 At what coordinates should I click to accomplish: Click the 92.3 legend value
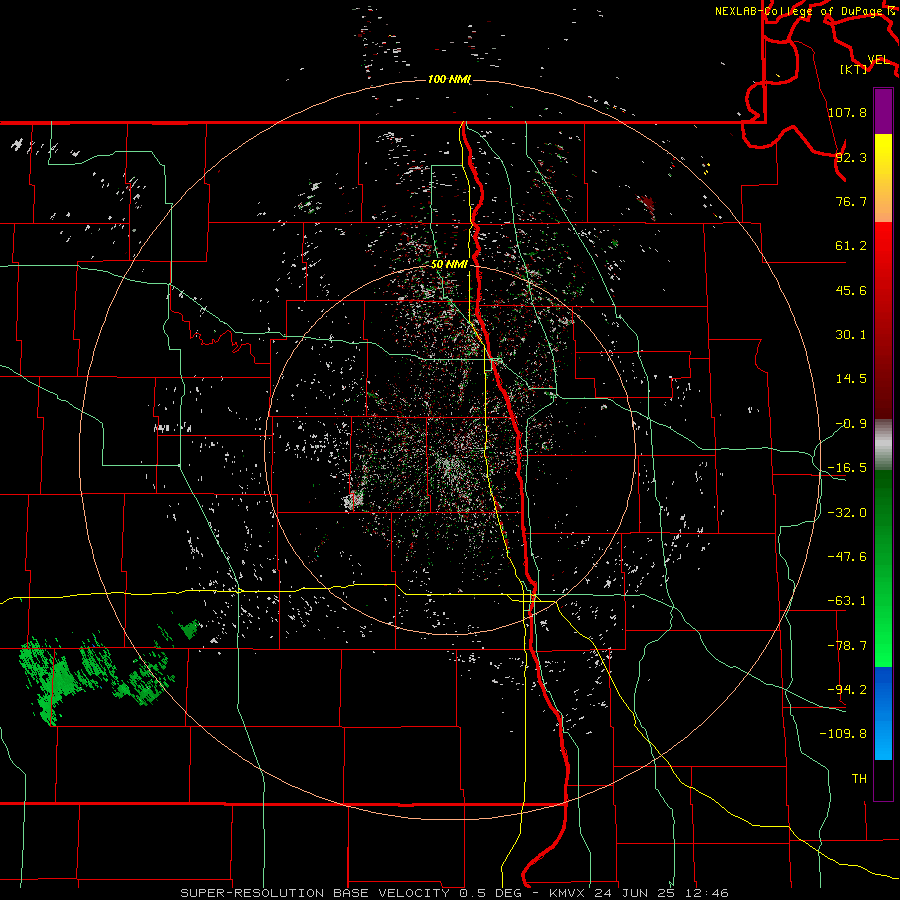point(851,157)
